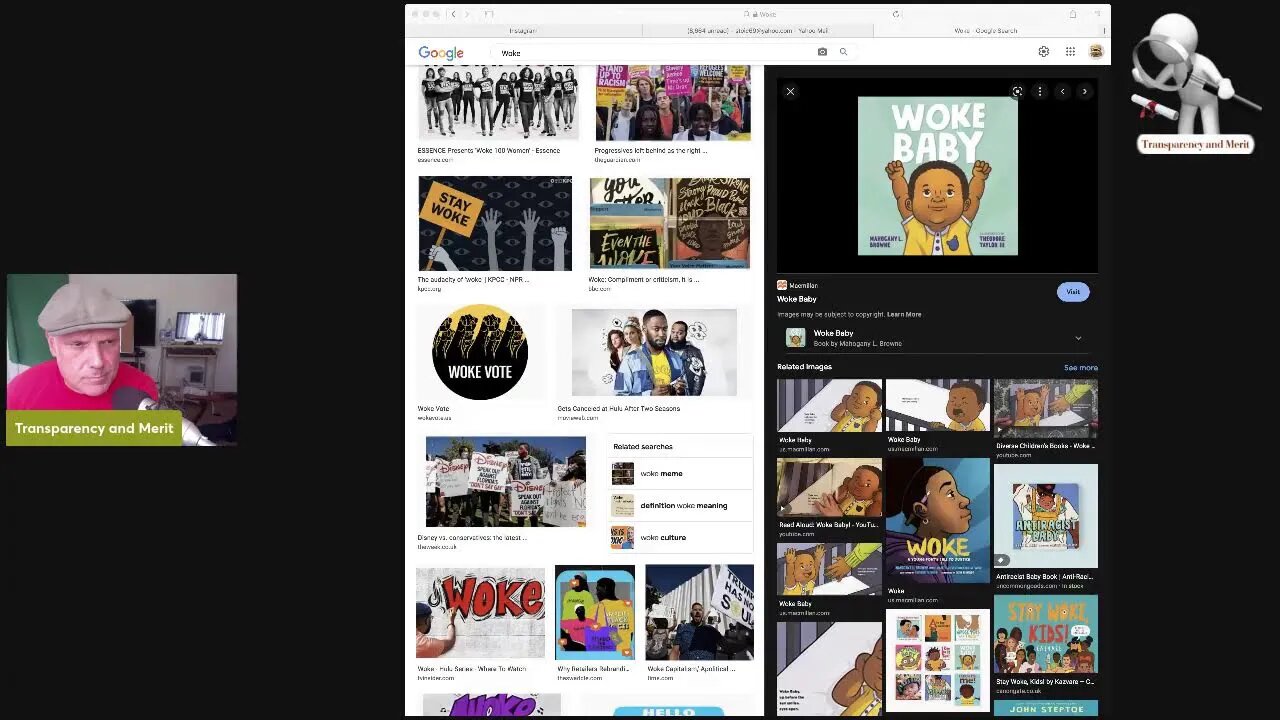Open search by image camera icon
Screen dimensions: 1280x720
(822, 52)
